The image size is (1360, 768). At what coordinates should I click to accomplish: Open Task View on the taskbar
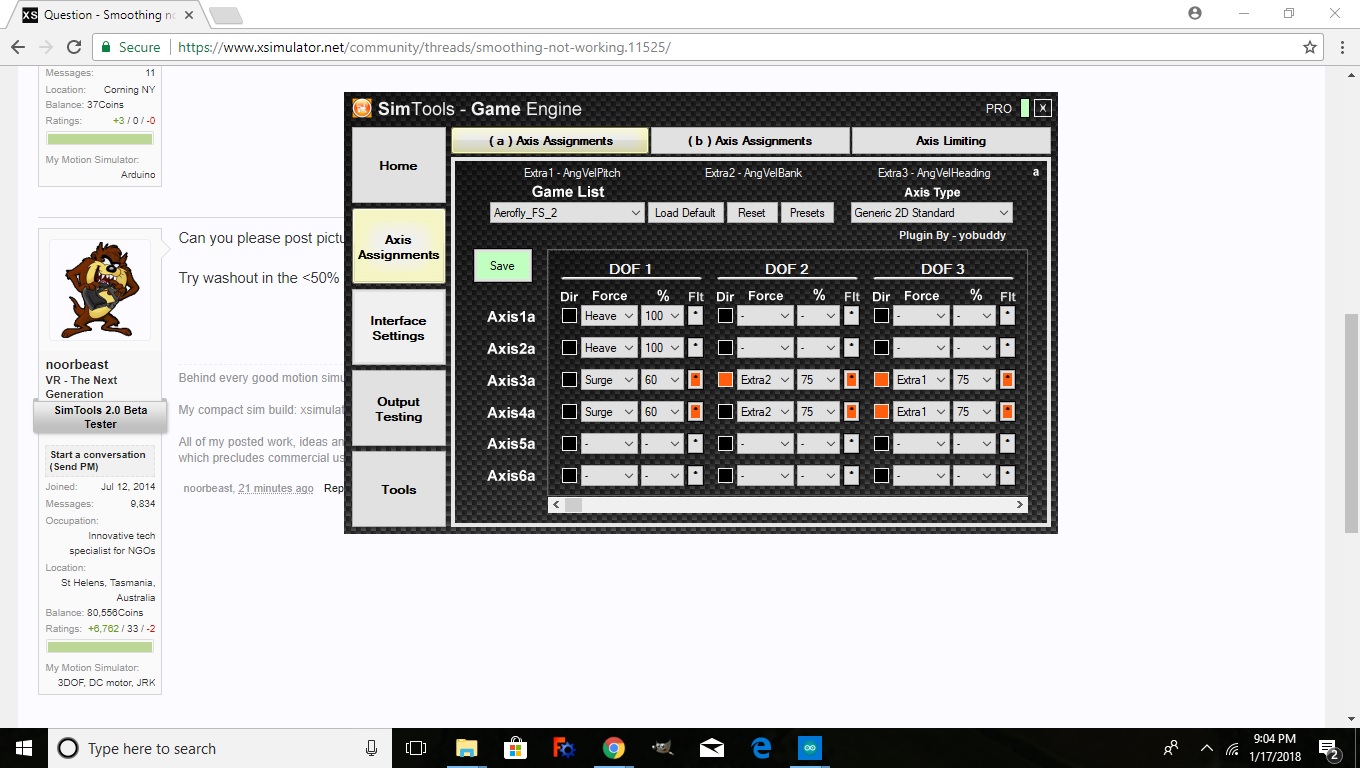pos(416,748)
